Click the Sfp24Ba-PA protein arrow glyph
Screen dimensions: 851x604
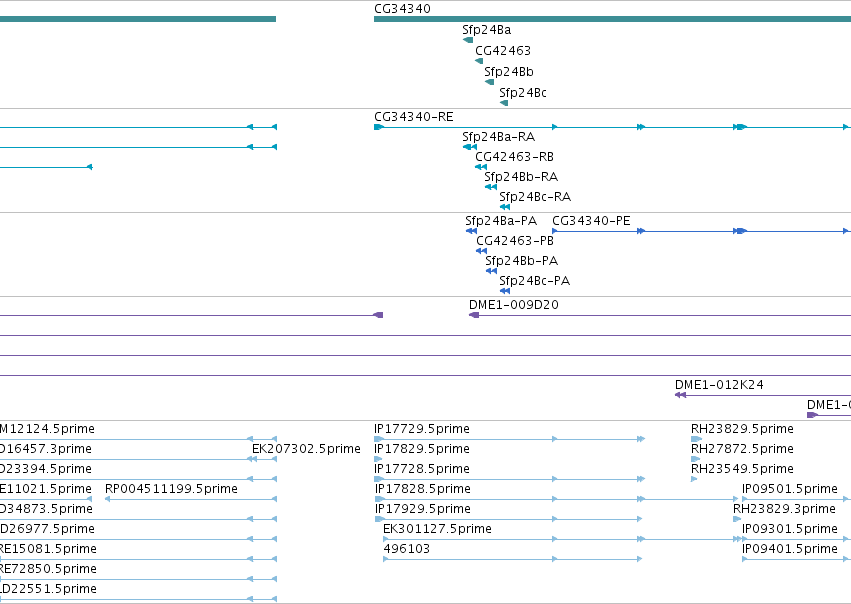(471, 231)
